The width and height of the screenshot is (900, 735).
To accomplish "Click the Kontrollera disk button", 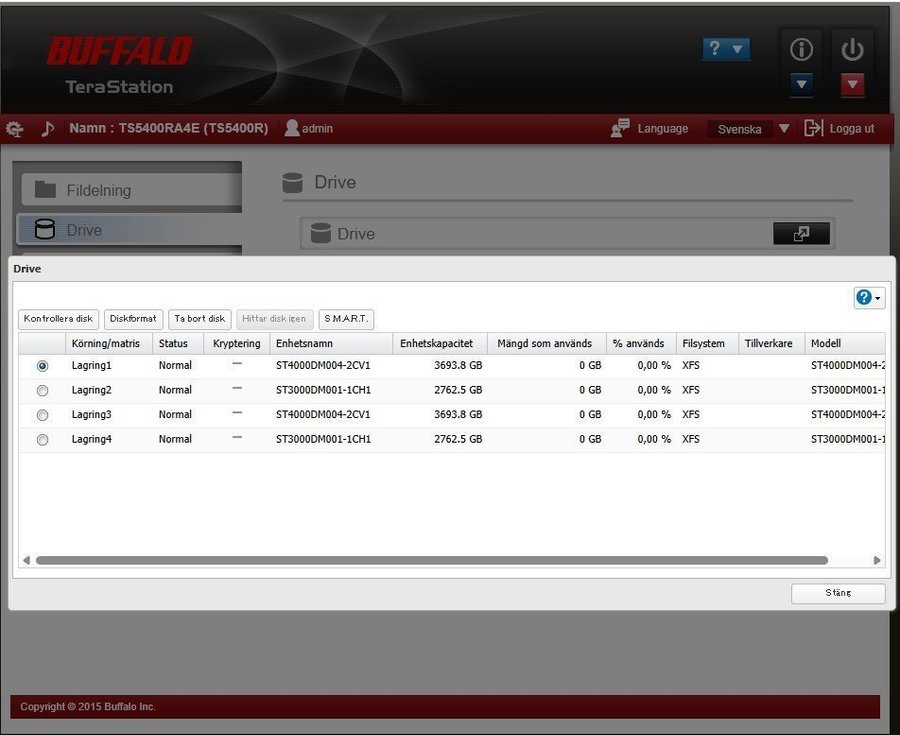I will (x=58, y=319).
